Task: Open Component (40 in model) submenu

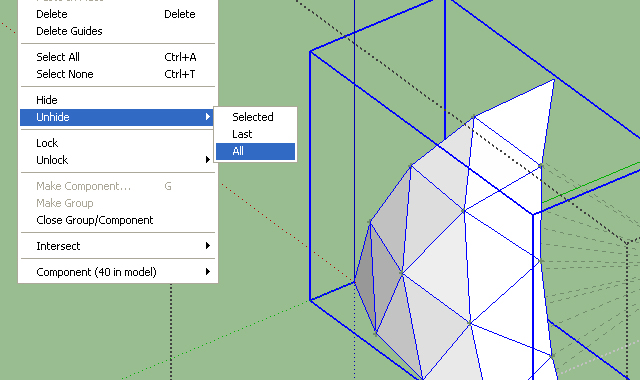Action: [118, 272]
